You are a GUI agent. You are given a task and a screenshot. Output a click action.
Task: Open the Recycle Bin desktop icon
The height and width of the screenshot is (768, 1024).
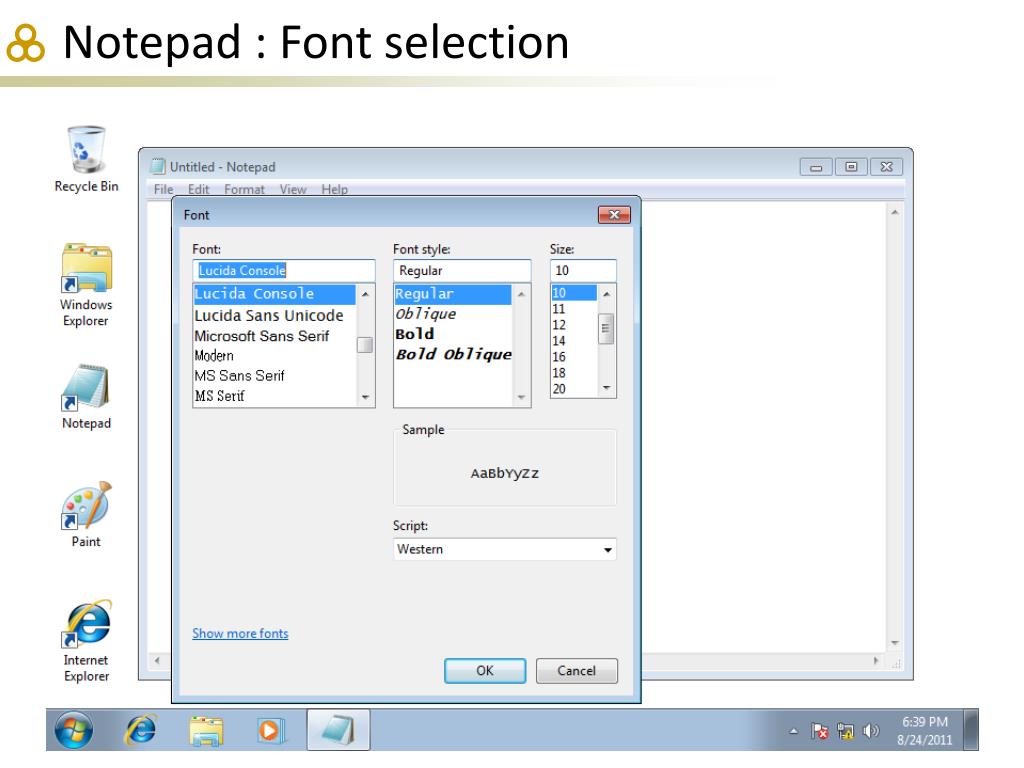coord(86,159)
